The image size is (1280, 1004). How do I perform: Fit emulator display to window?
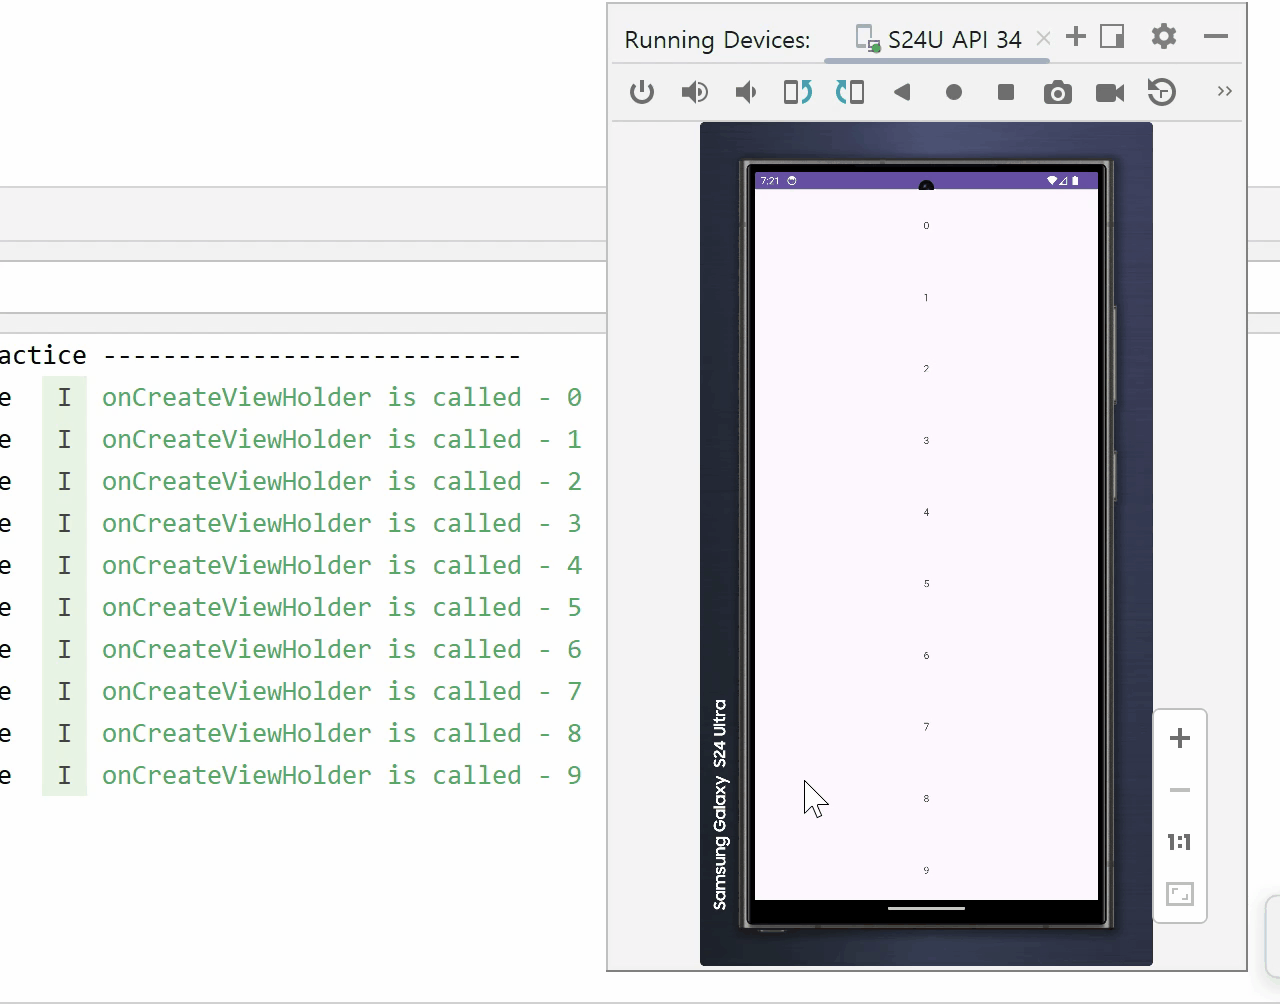(x=1180, y=894)
